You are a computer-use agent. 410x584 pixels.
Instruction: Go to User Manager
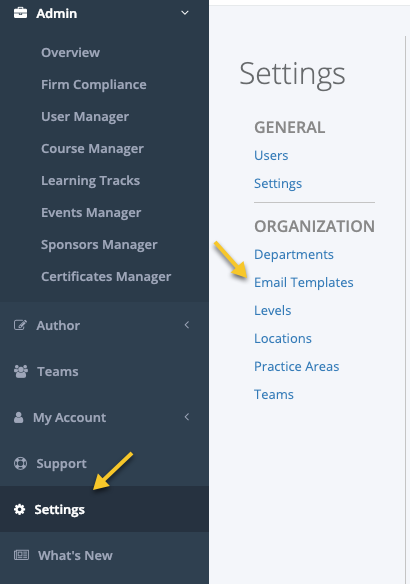[x=85, y=117]
